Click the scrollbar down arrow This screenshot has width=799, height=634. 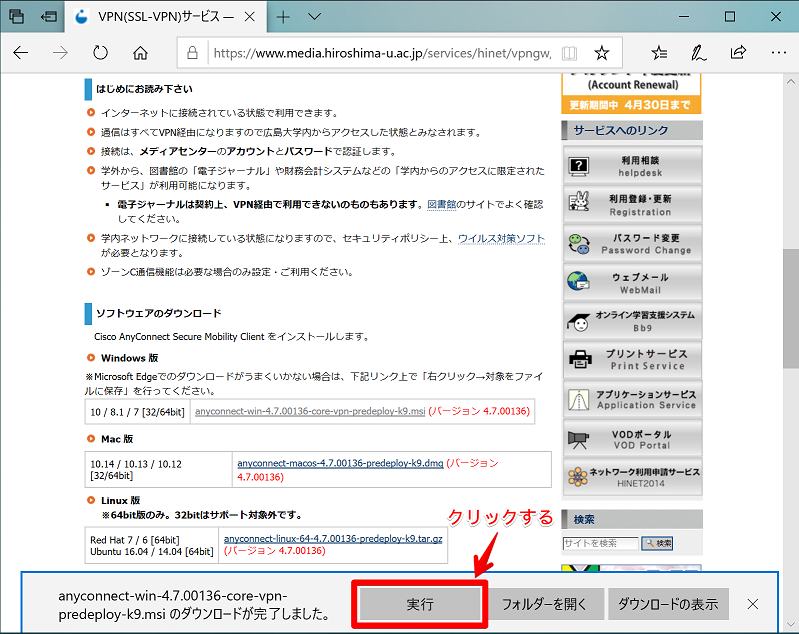click(791, 625)
